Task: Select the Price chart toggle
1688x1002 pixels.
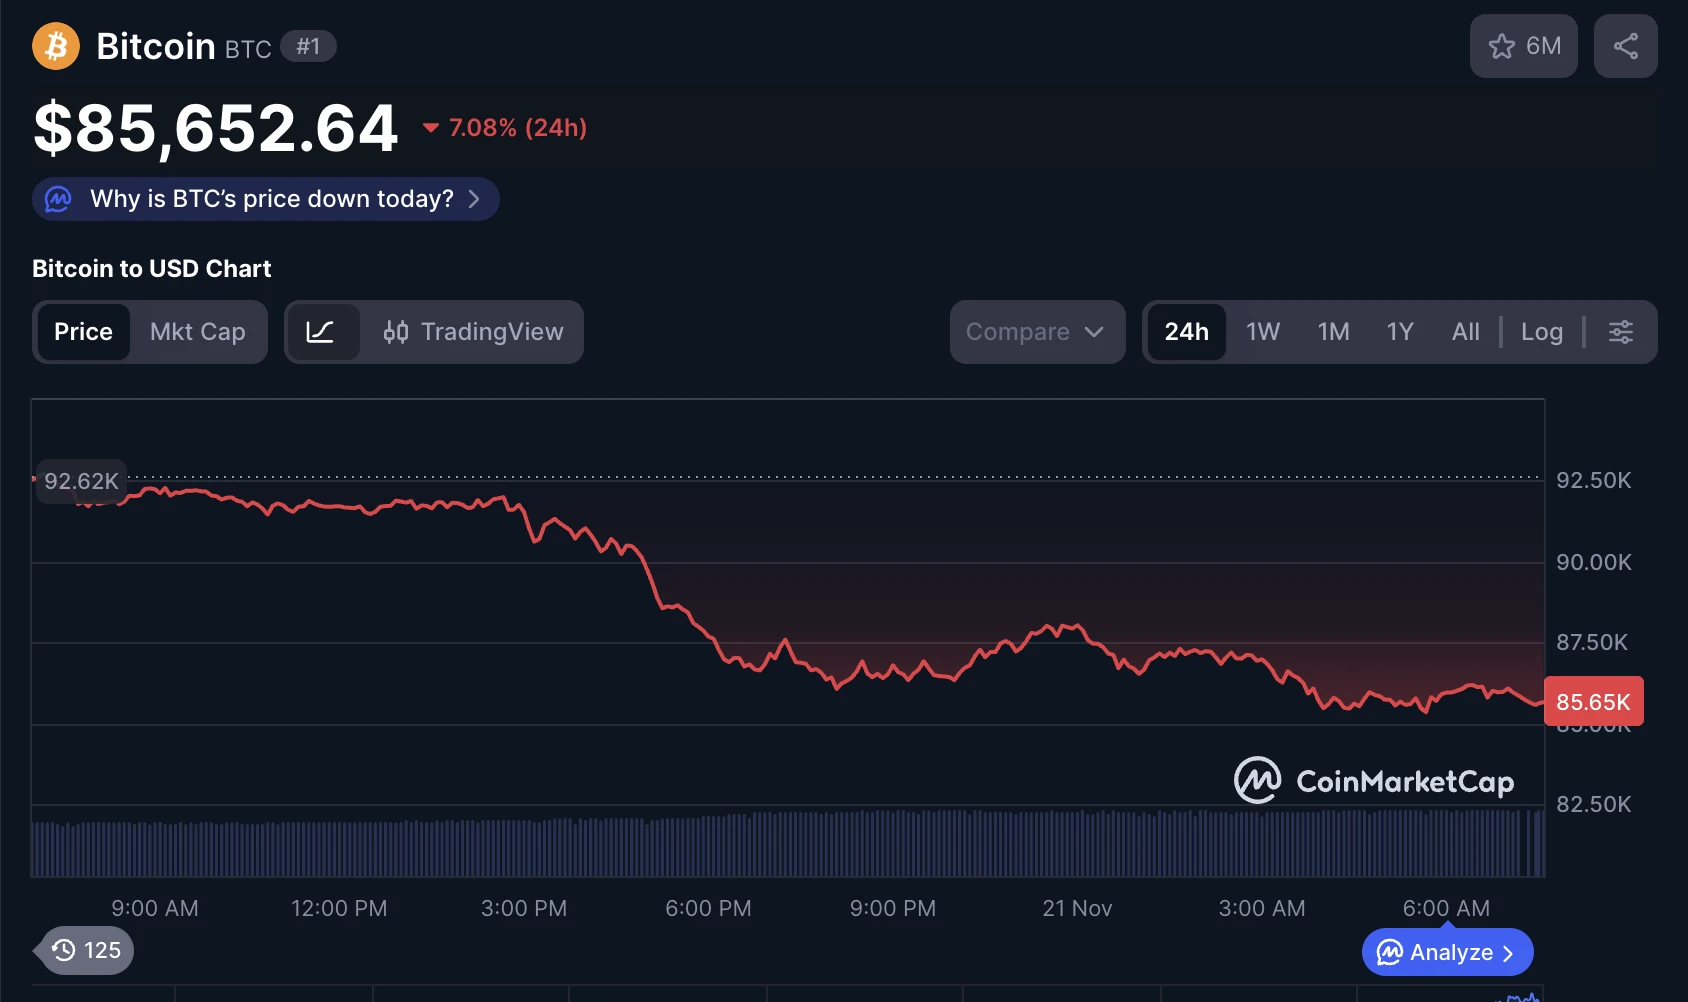Action: click(x=84, y=332)
